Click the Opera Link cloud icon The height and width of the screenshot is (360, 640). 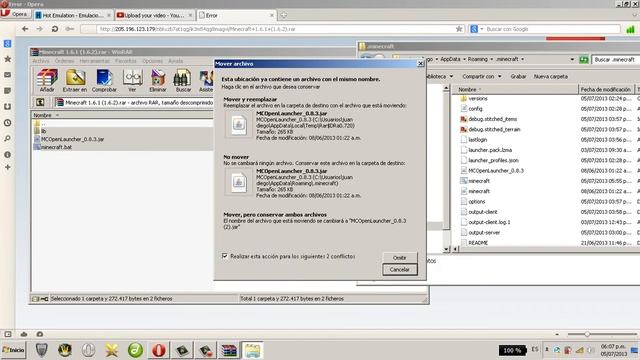(x=24, y=334)
